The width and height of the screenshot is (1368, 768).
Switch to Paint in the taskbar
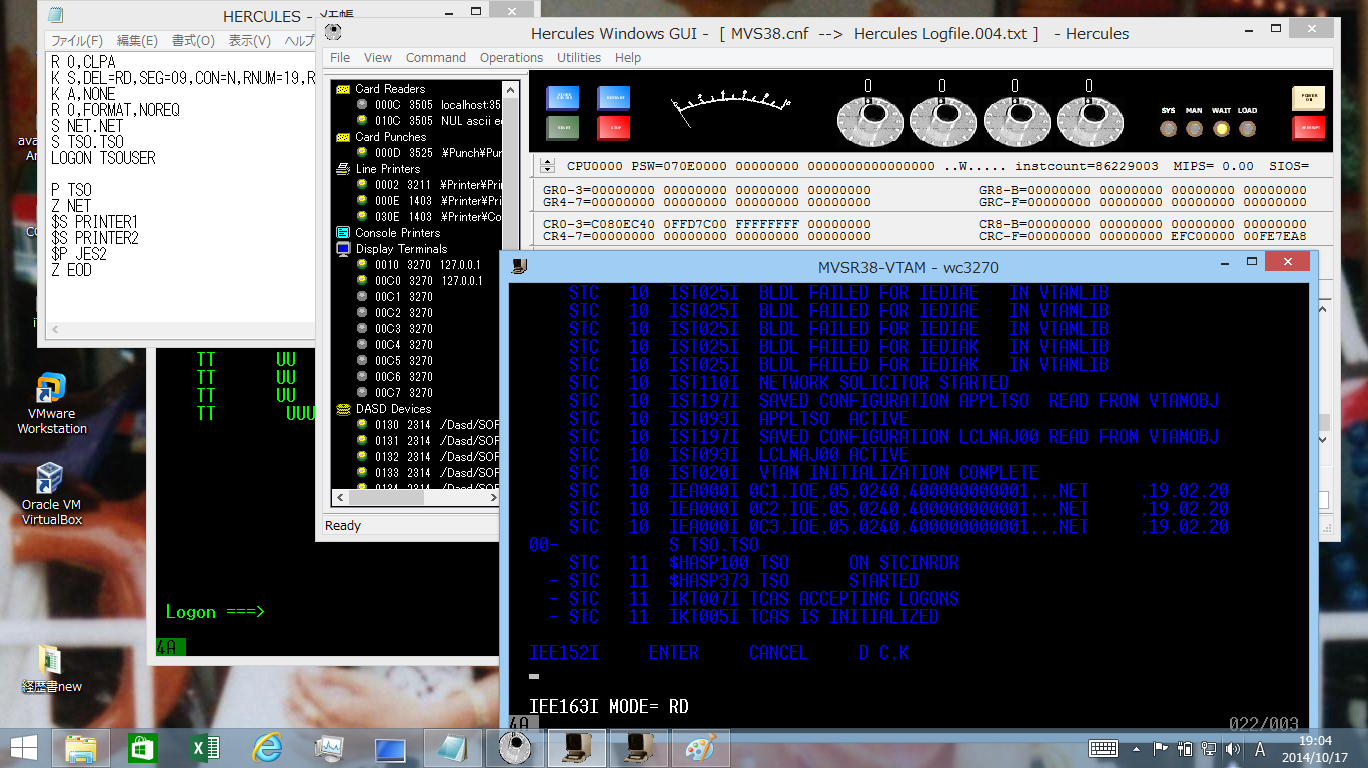point(700,748)
